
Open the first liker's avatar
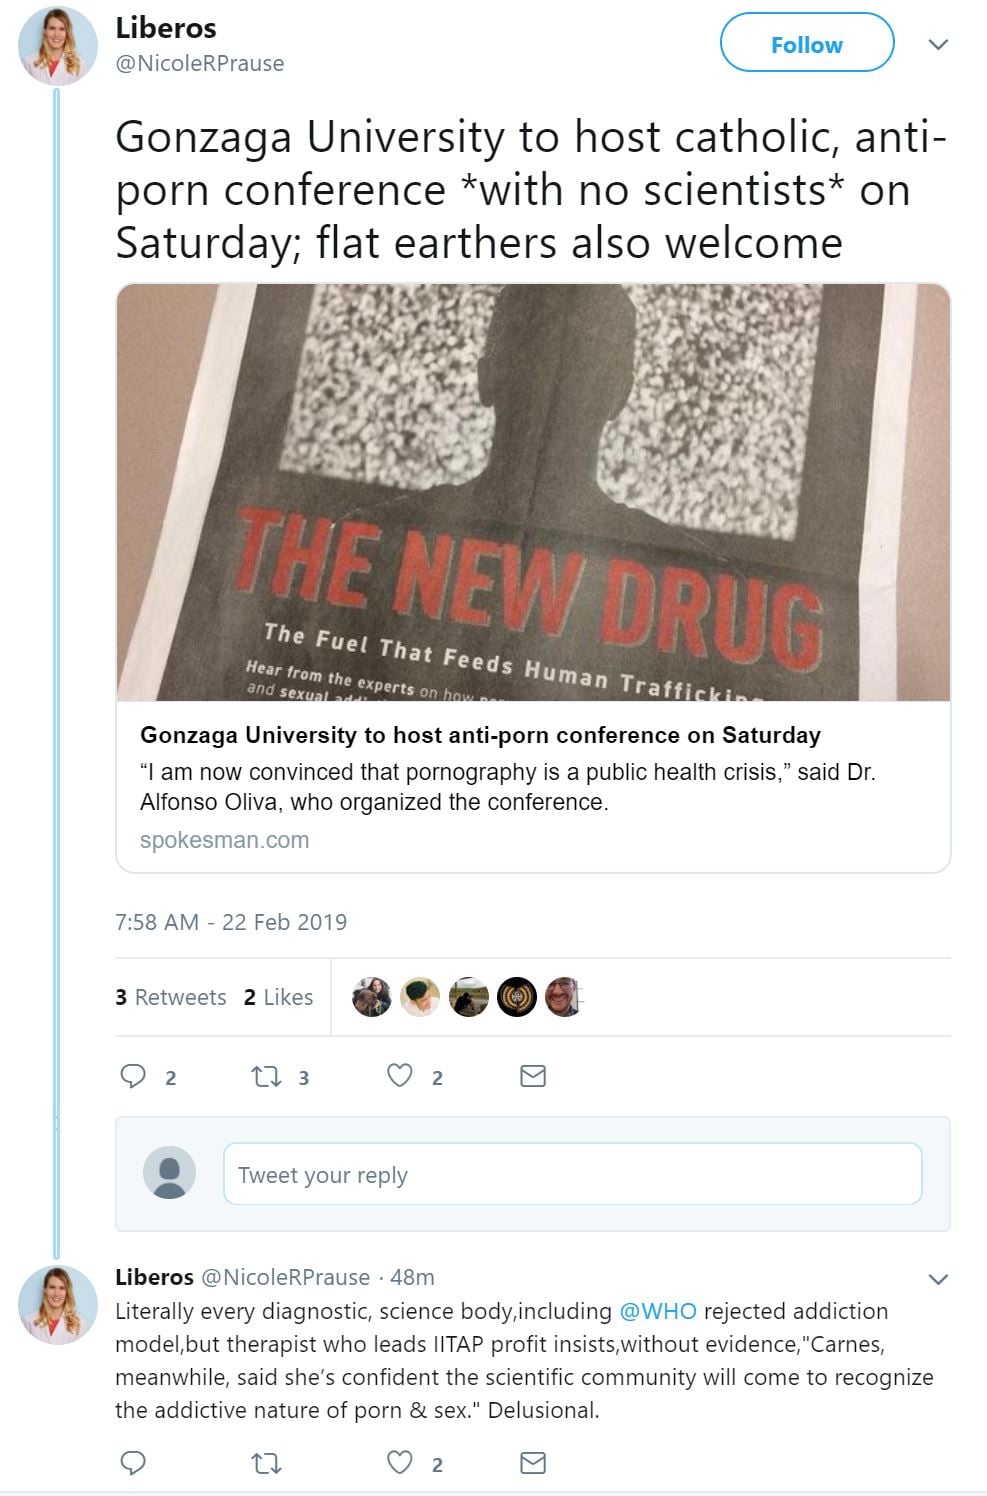pos(372,997)
